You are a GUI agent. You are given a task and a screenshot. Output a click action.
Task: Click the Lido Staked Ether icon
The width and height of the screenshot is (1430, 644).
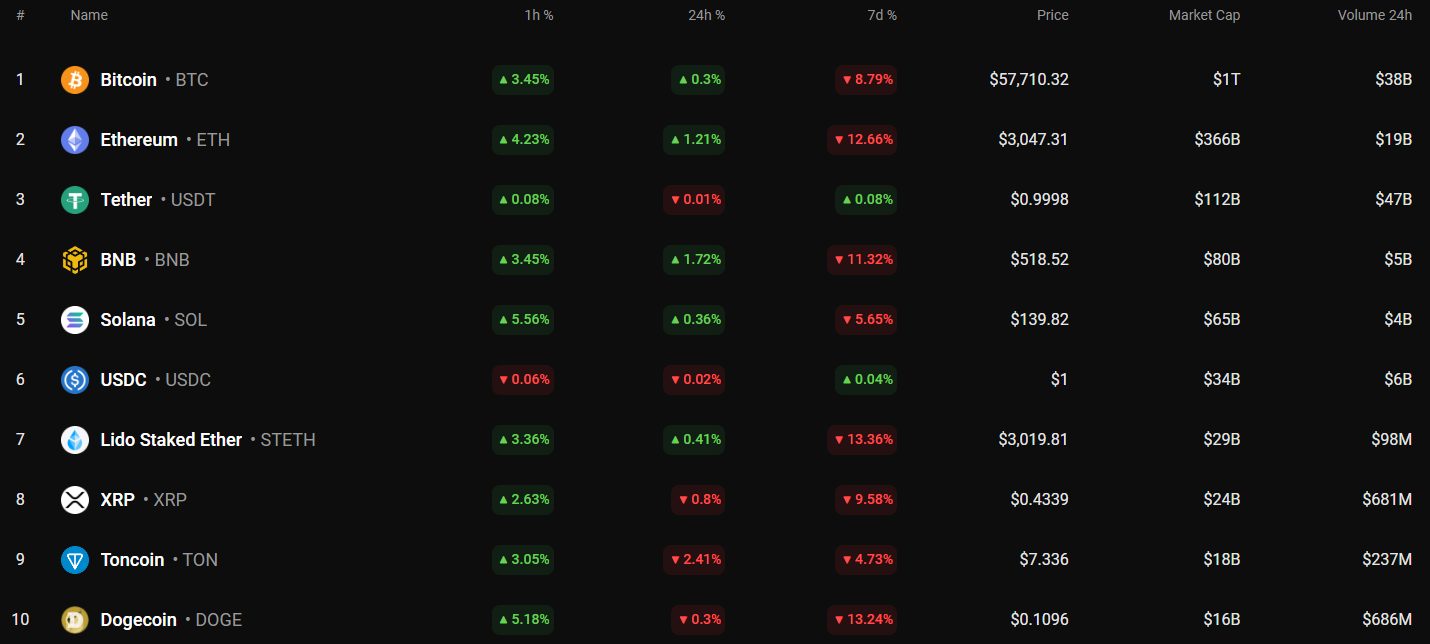(x=75, y=440)
